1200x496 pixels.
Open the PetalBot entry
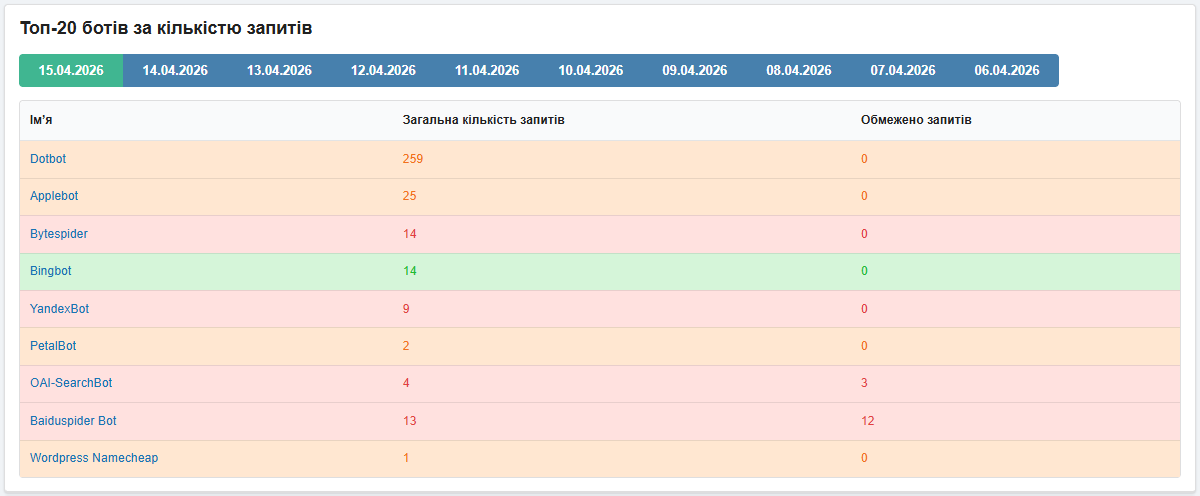[53, 346]
